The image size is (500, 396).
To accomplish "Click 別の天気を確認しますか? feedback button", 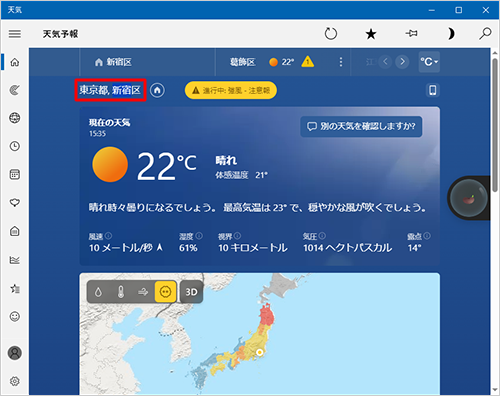I will pyautogui.click(x=361, y=126).
